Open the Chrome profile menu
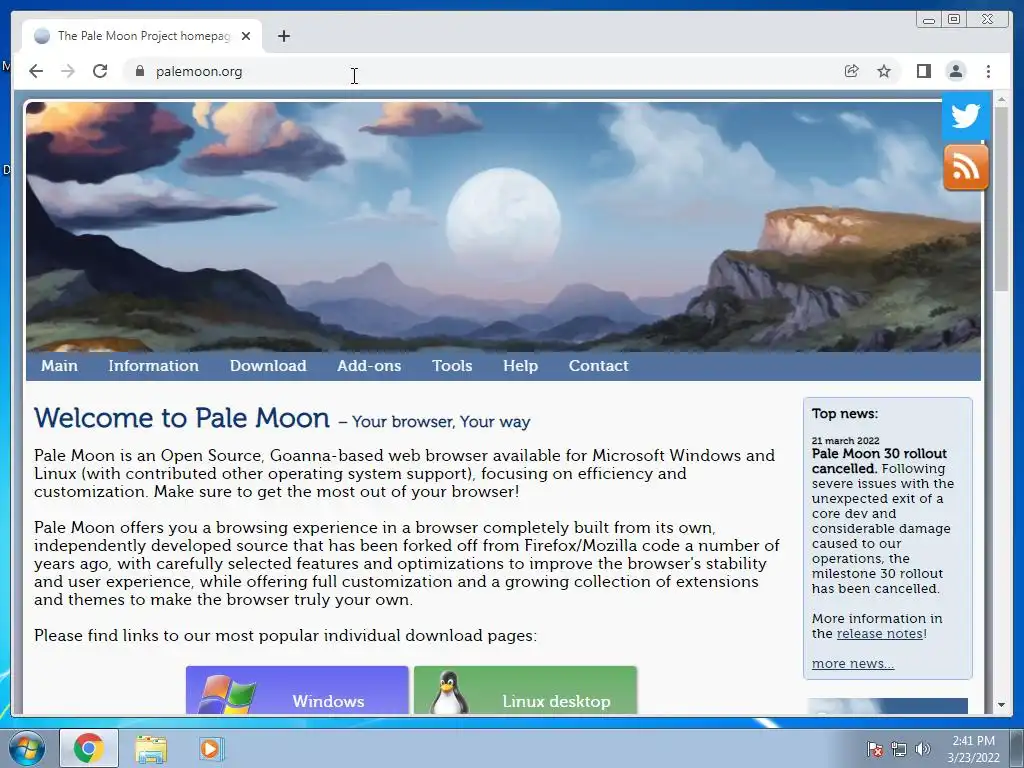This screenshot has height=768, width=1024. point(955,71)
